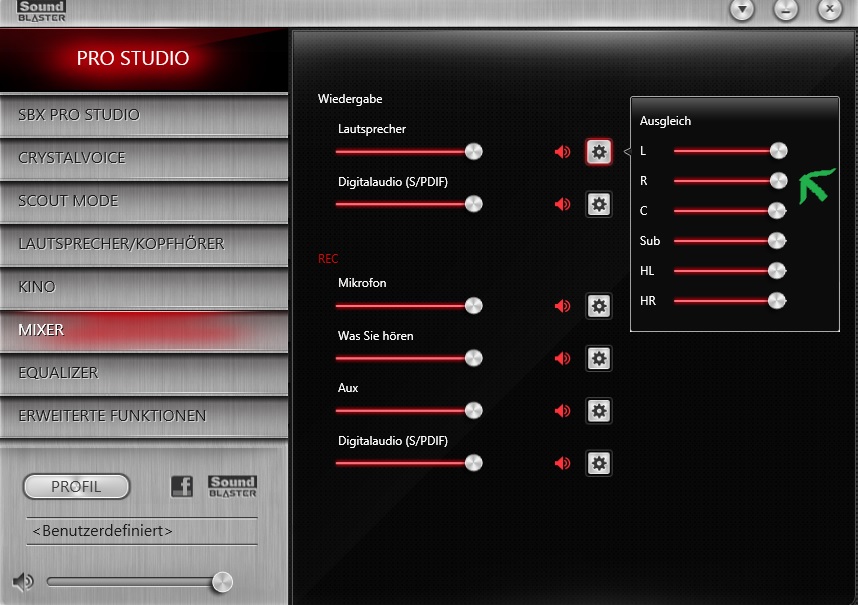
Task: Open the EQUALIZER section
Action: (x=144, y=374)
